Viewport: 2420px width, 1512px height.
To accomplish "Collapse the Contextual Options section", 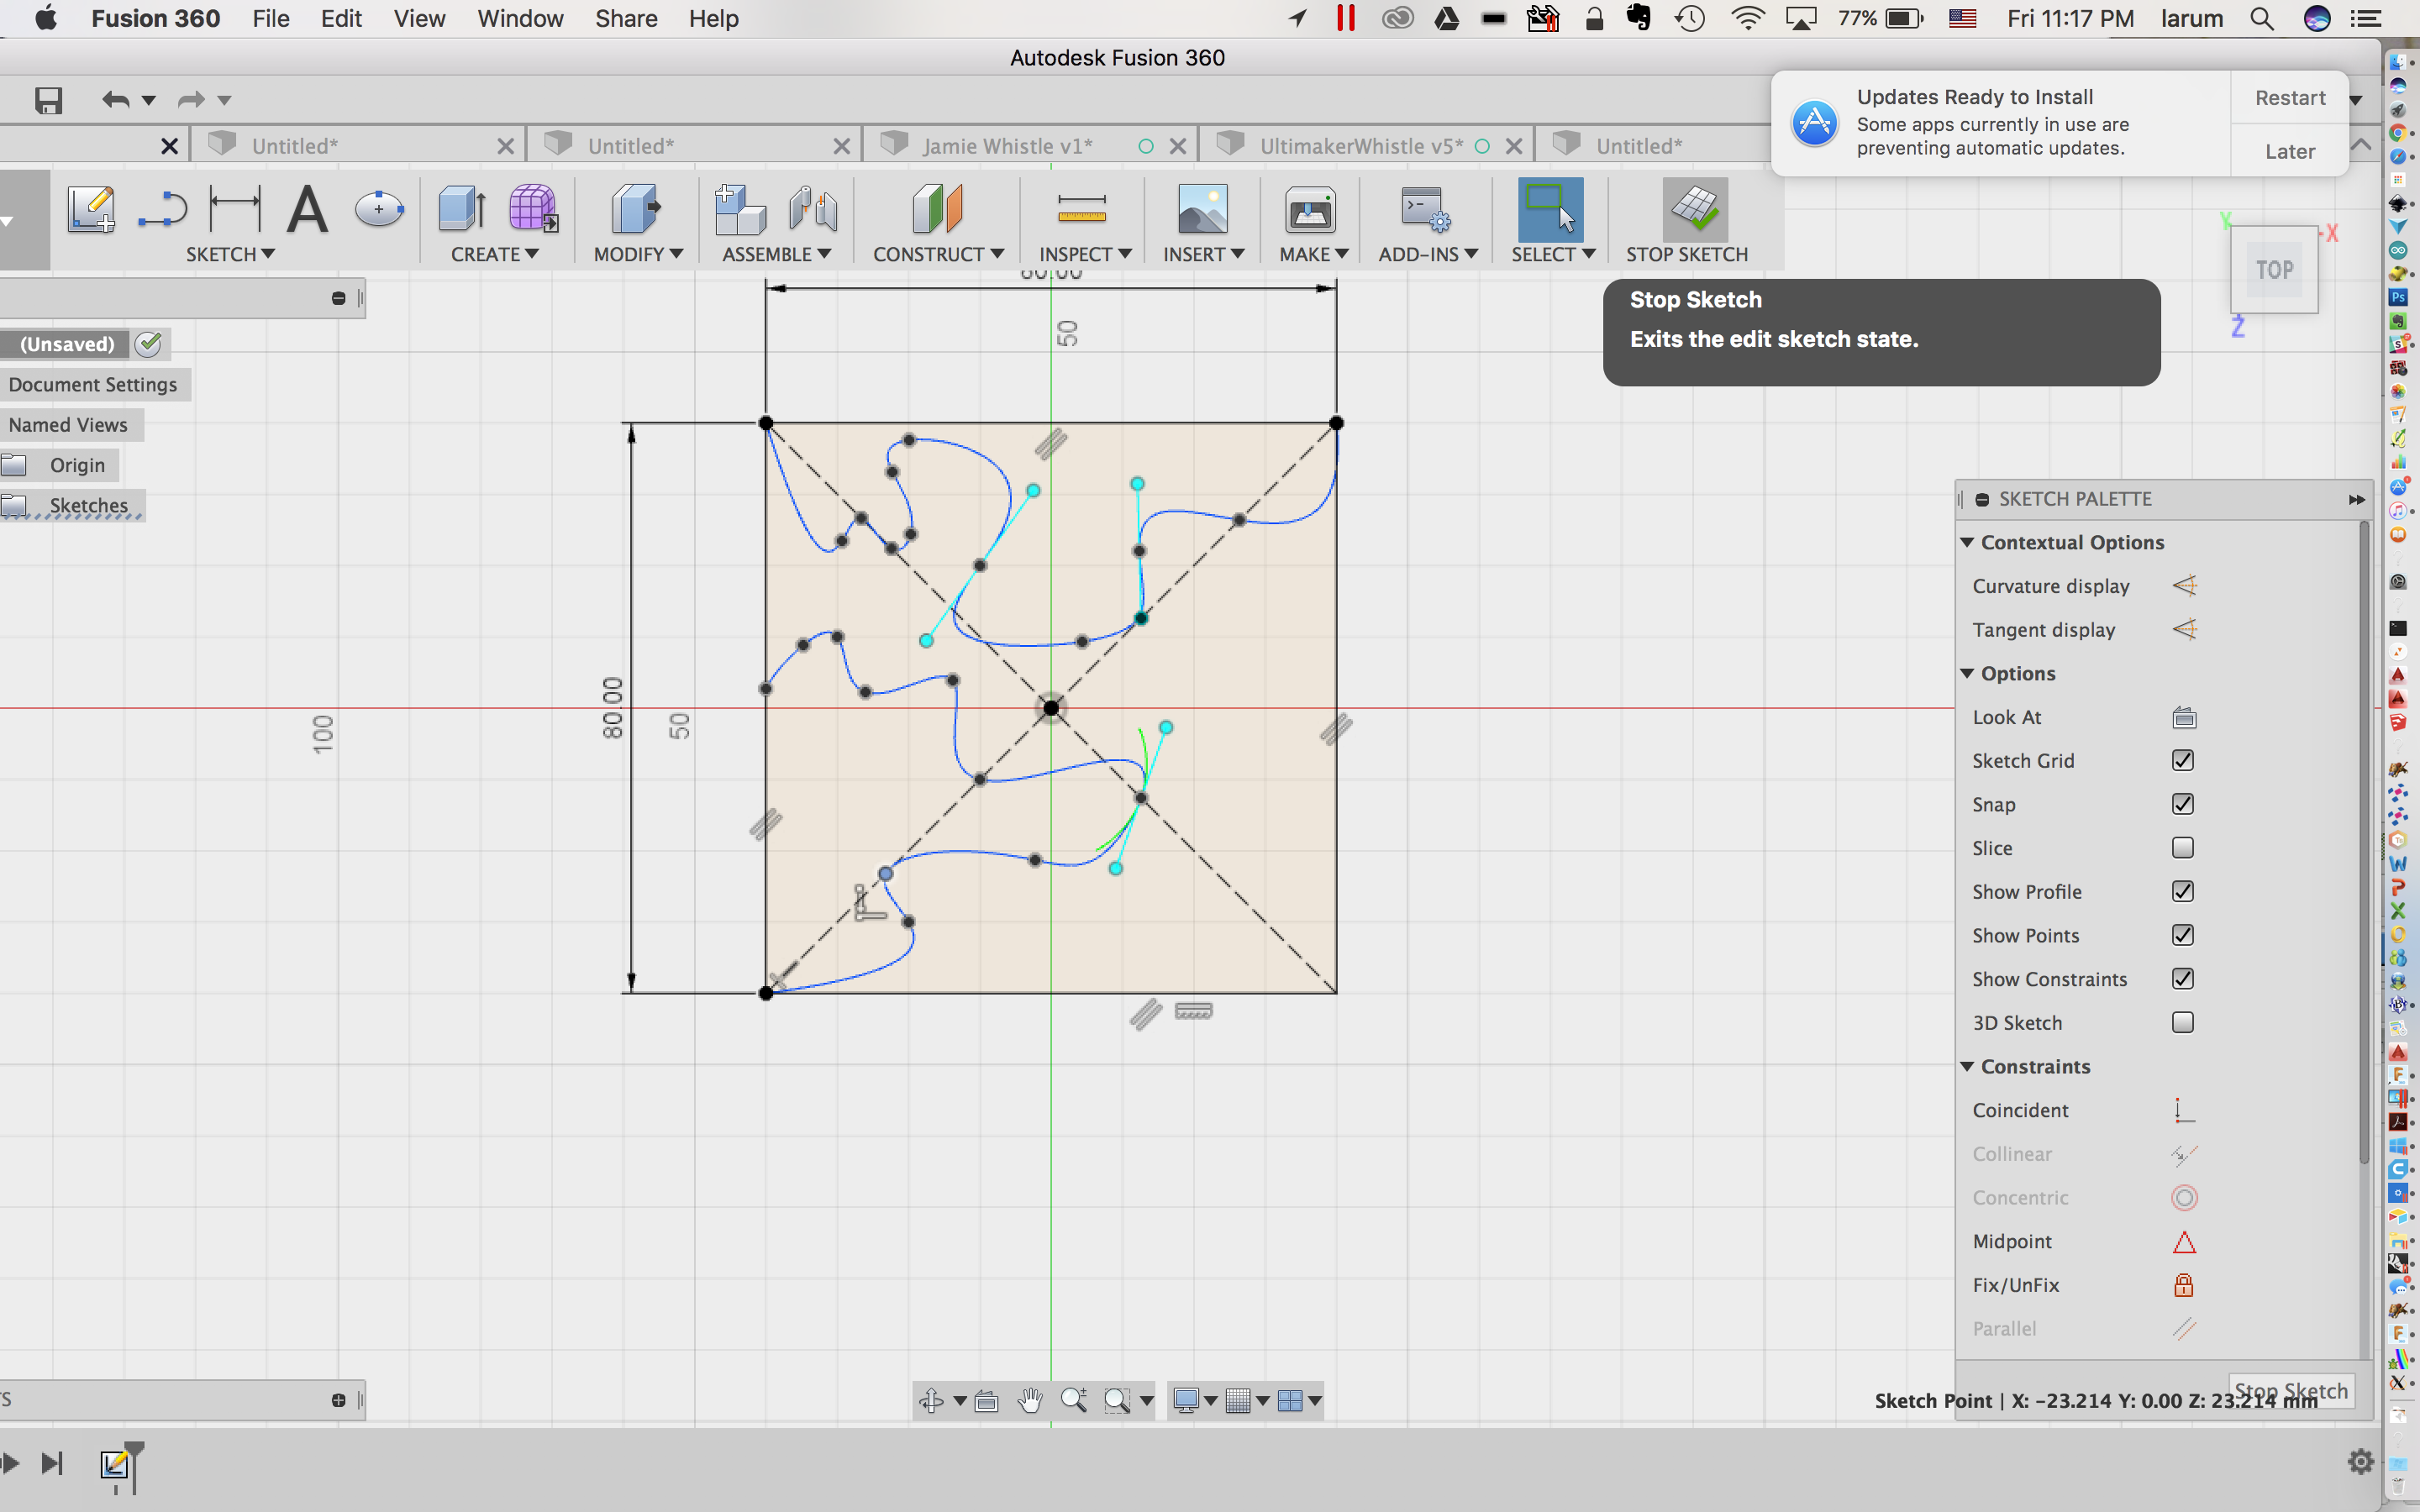I will pos(1967,542).
